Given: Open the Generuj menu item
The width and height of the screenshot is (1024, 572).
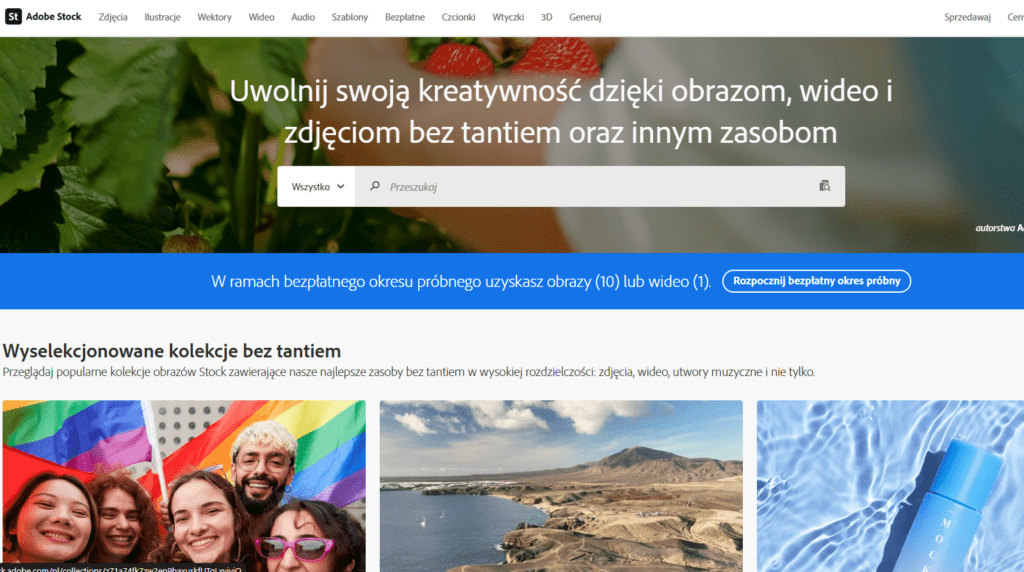Looking at the screenshot, I should [585, 18].
